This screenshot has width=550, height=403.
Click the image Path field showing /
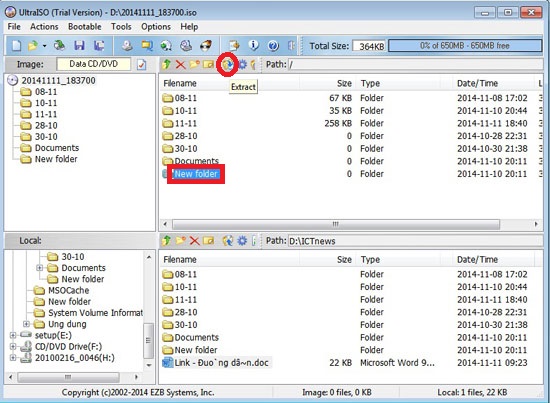pos(415,65)
